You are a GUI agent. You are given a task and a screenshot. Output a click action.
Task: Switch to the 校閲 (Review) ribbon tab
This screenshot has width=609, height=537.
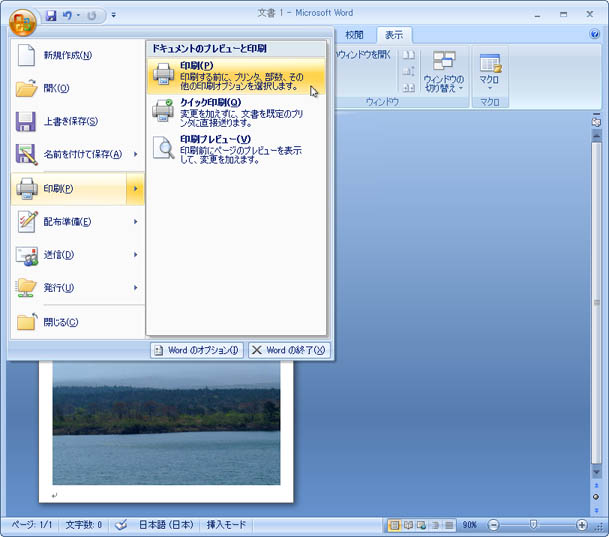click(354, 34)
